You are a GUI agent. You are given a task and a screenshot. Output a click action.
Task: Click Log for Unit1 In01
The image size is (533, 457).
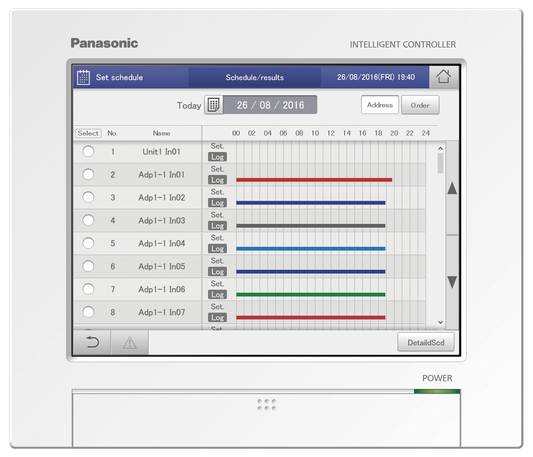pos(218,157)
